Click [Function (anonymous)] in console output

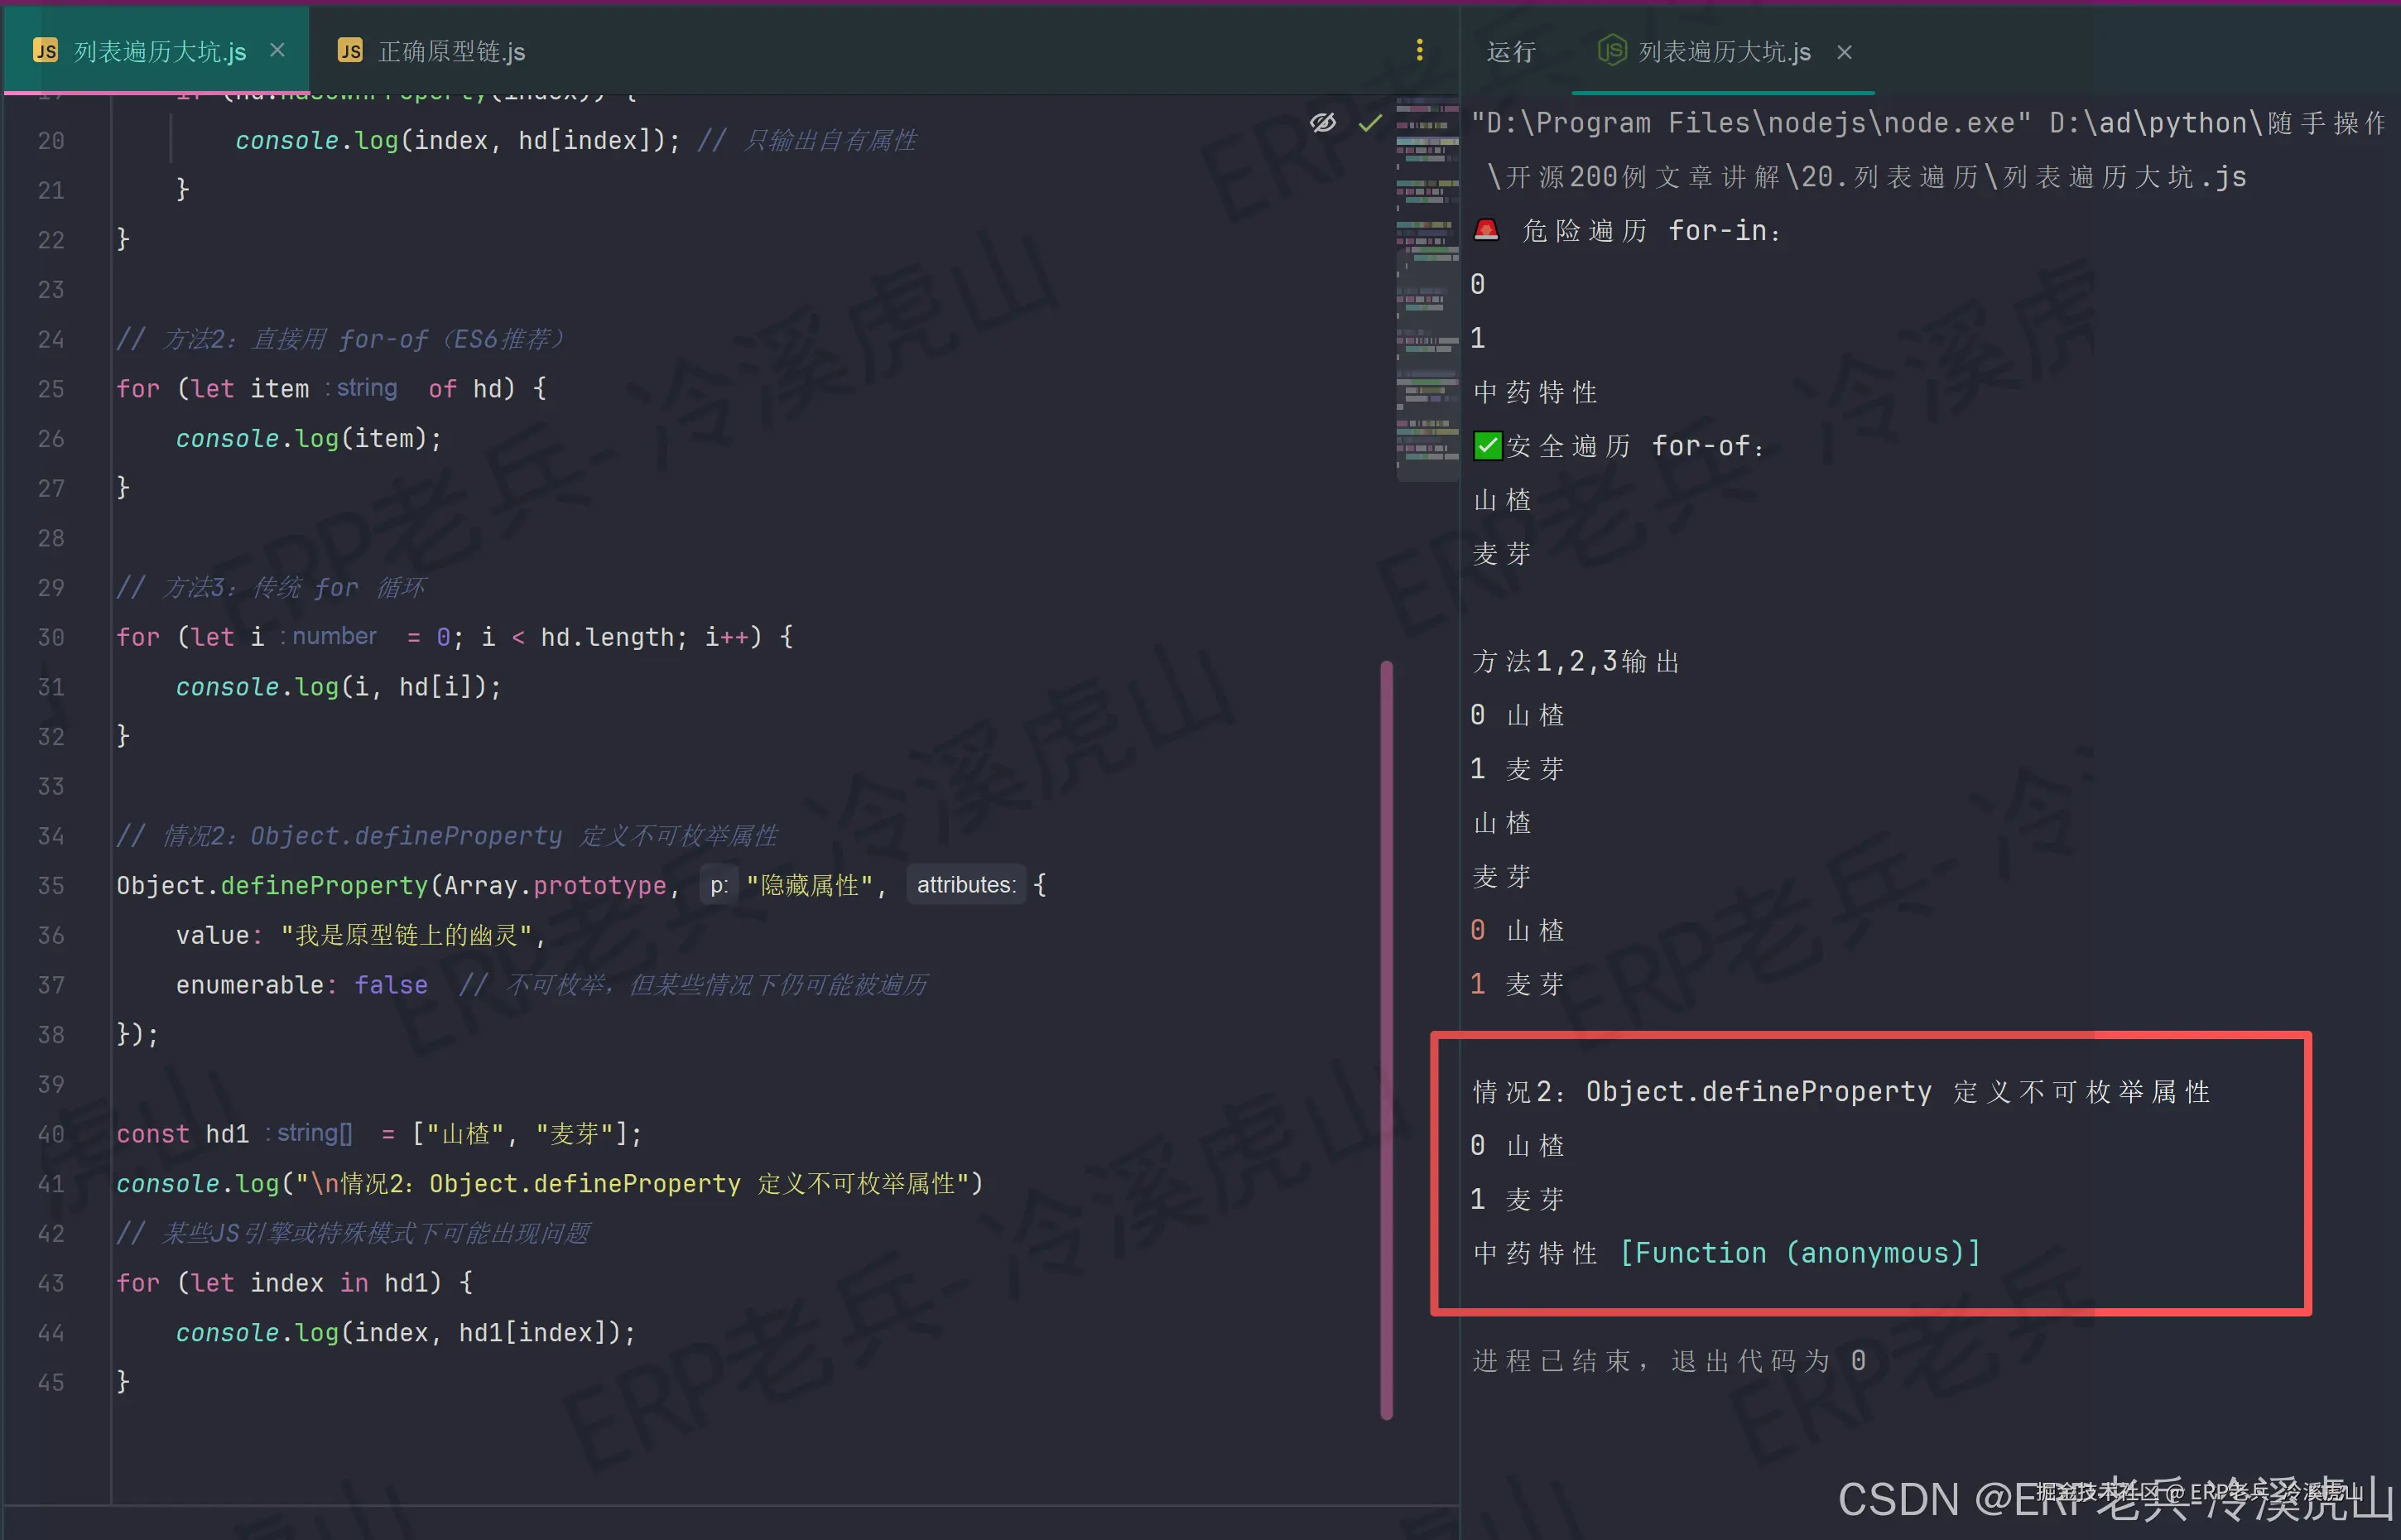(1799, 1253)
